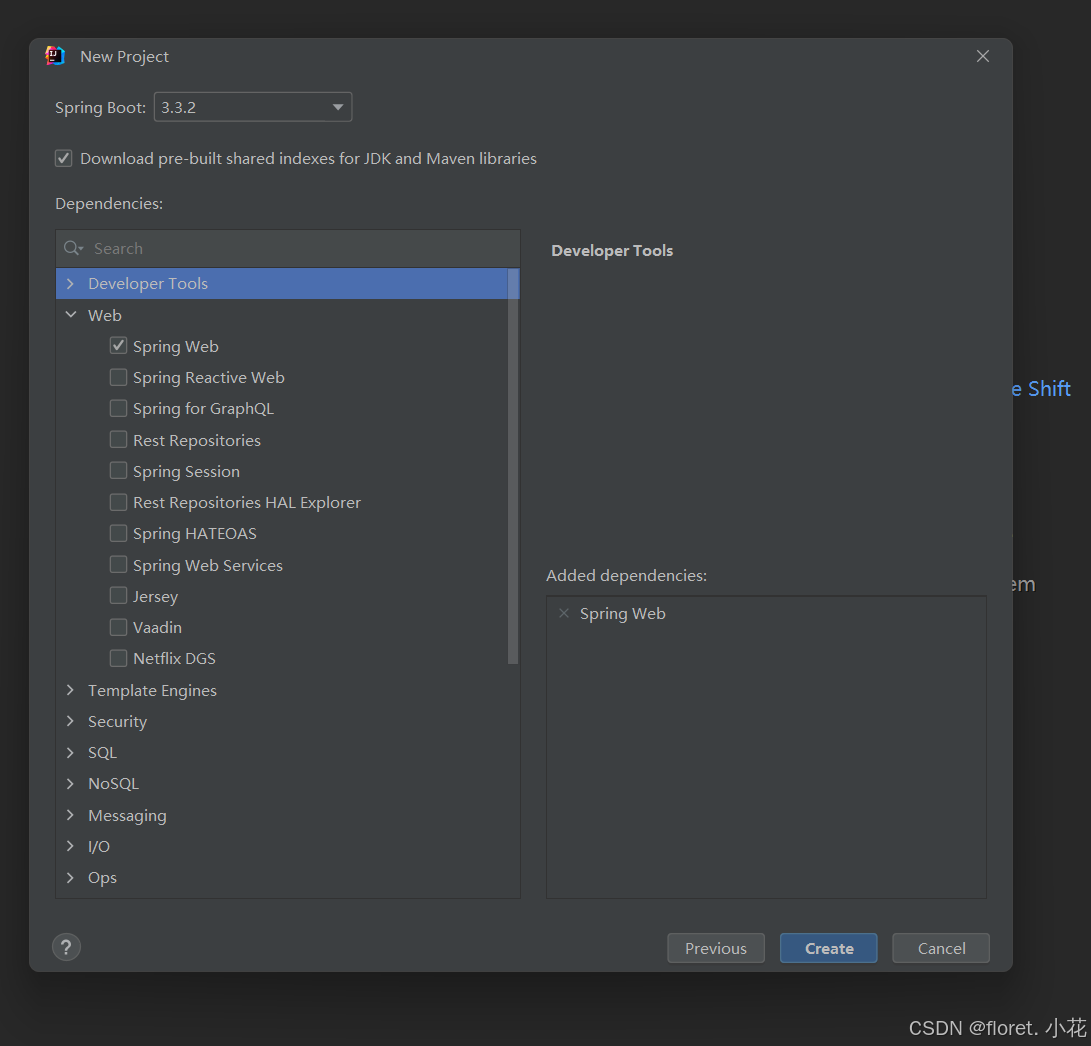Toggle download pre-built shared indexes checkbox
This screenshot has width=1091, height=1046.
click(x=63, y=158)
